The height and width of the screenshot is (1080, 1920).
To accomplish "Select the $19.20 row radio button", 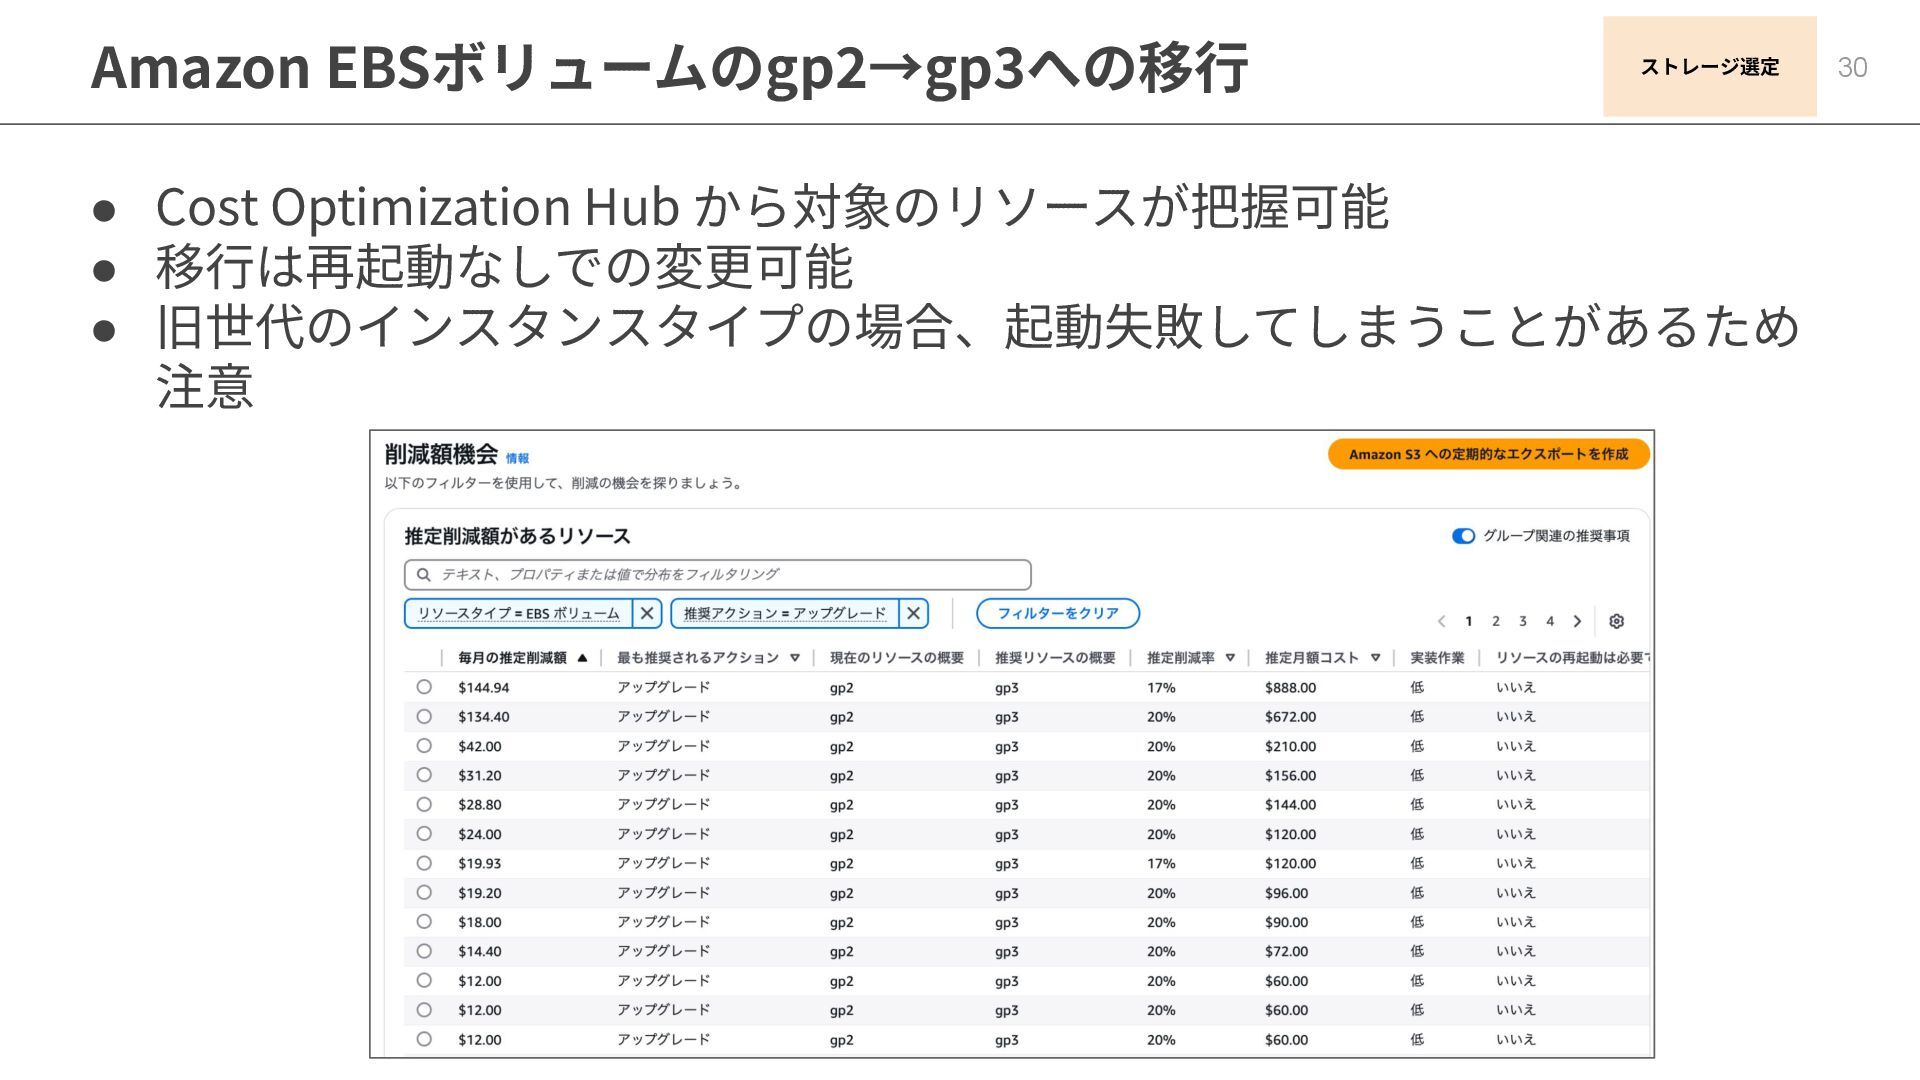I will pyautogui.click(x=424, y=892).
